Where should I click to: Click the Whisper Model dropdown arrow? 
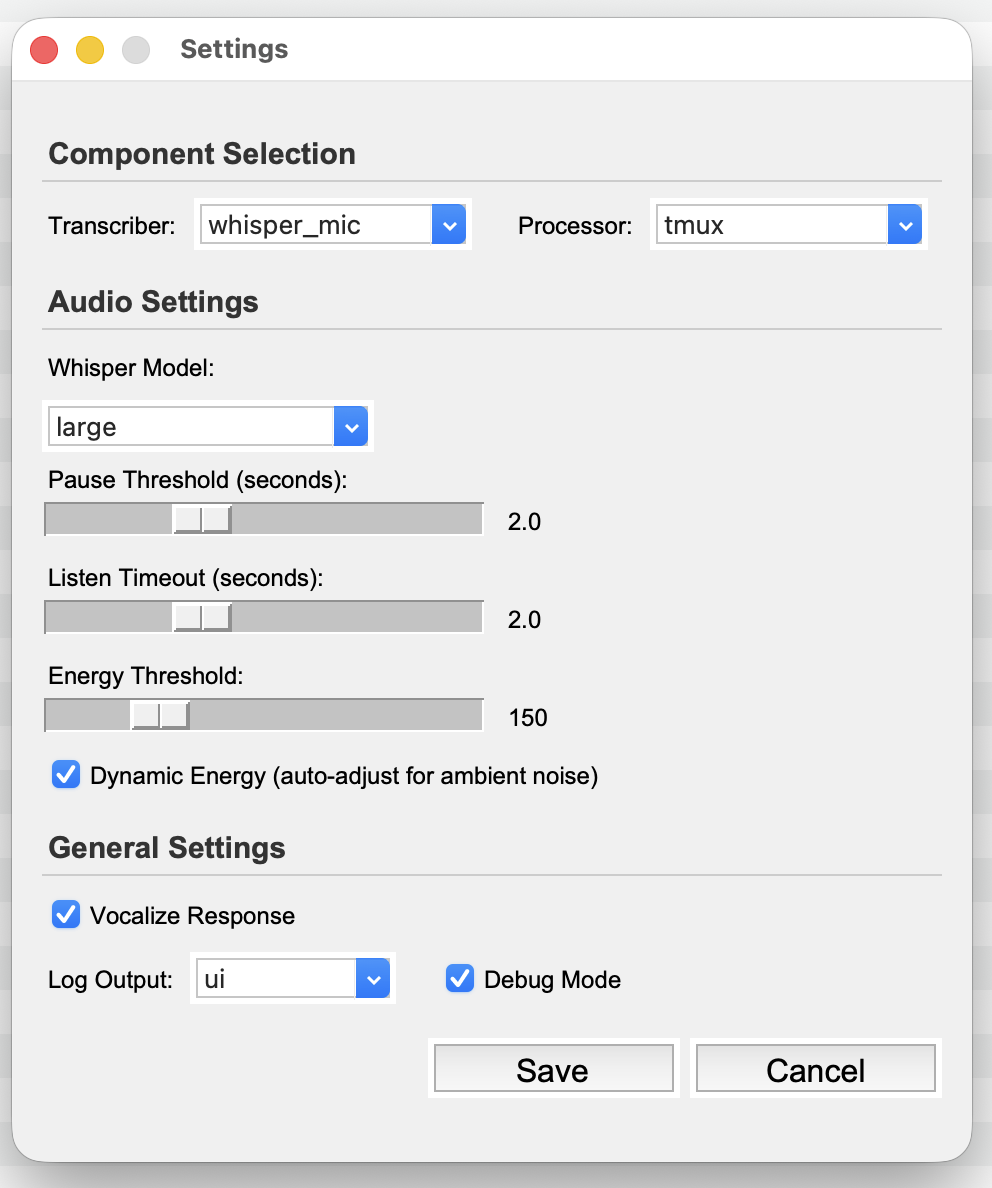click(x=350, y=426)
